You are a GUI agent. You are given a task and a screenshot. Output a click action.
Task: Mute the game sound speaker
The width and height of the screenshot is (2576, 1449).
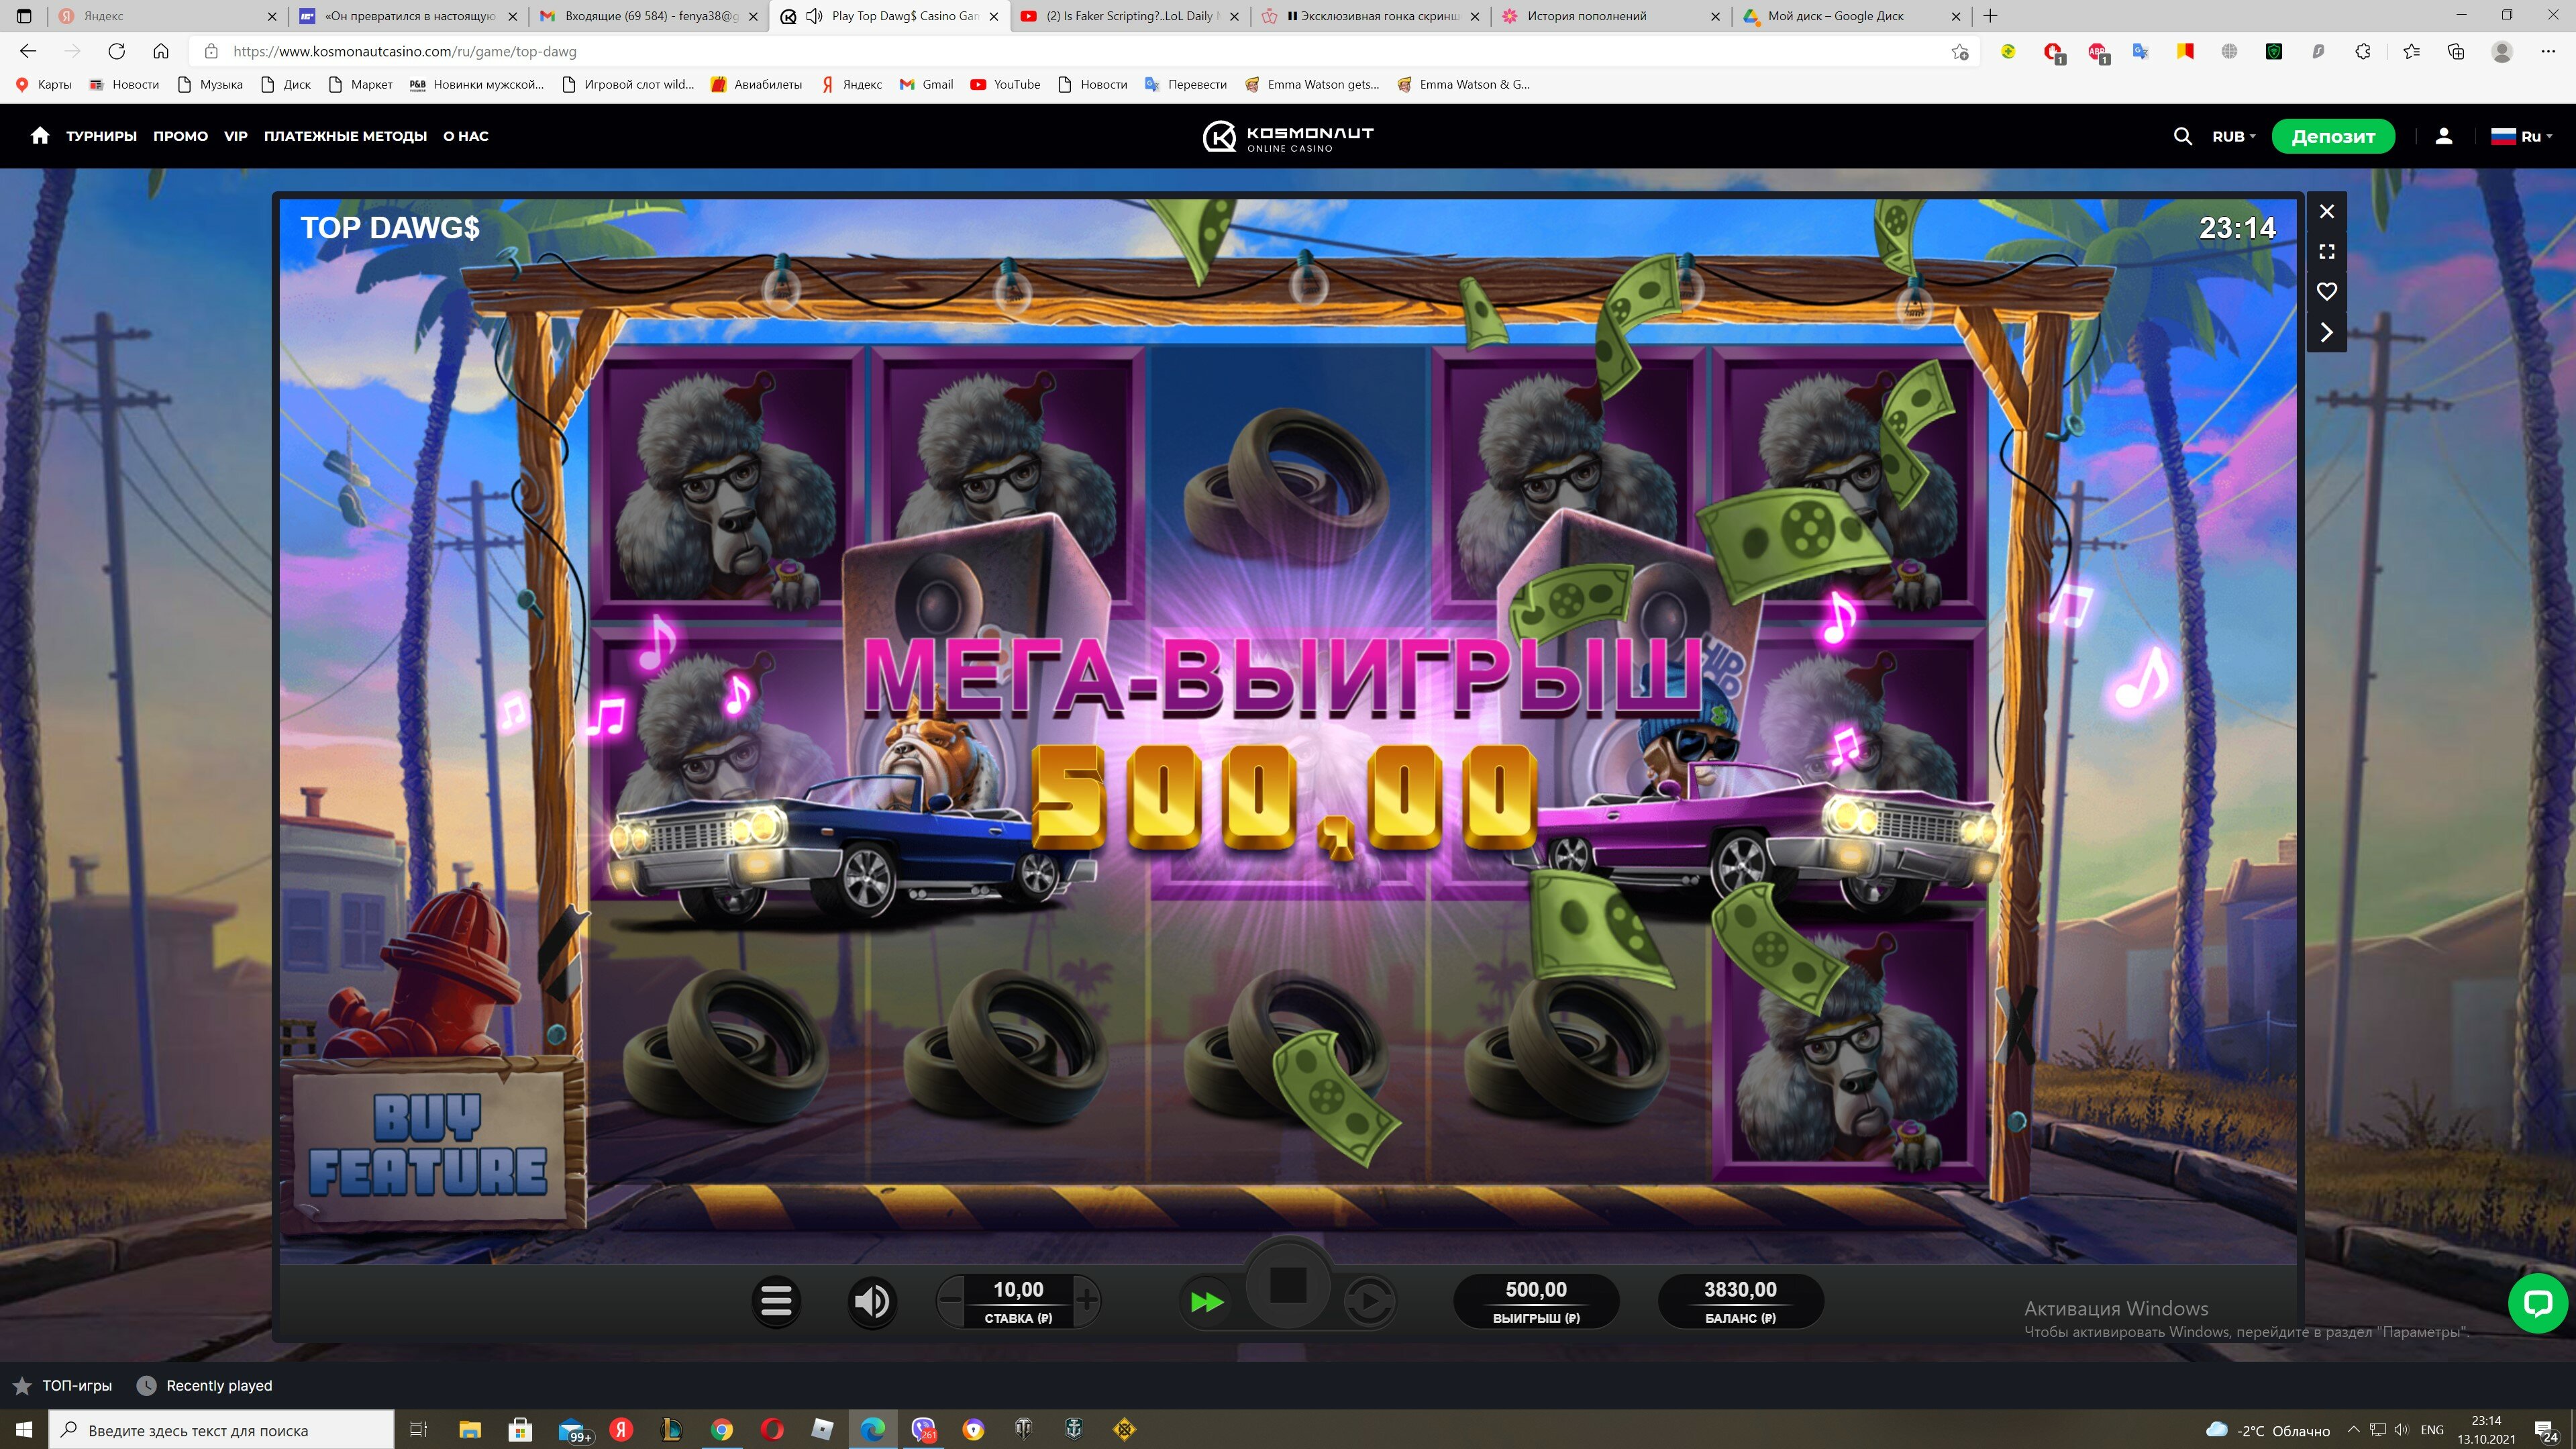pyautogui.click(x=871, y=1301)
